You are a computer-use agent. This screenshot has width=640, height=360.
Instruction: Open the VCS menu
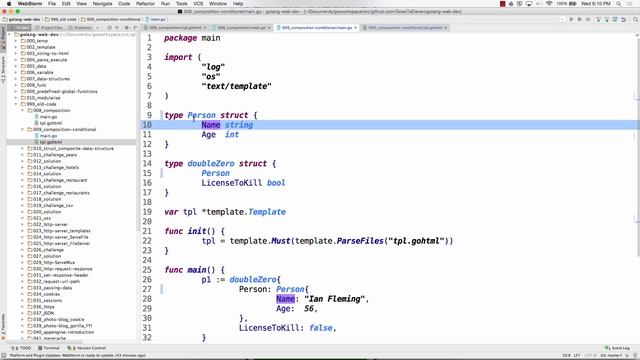coord(198,4)
